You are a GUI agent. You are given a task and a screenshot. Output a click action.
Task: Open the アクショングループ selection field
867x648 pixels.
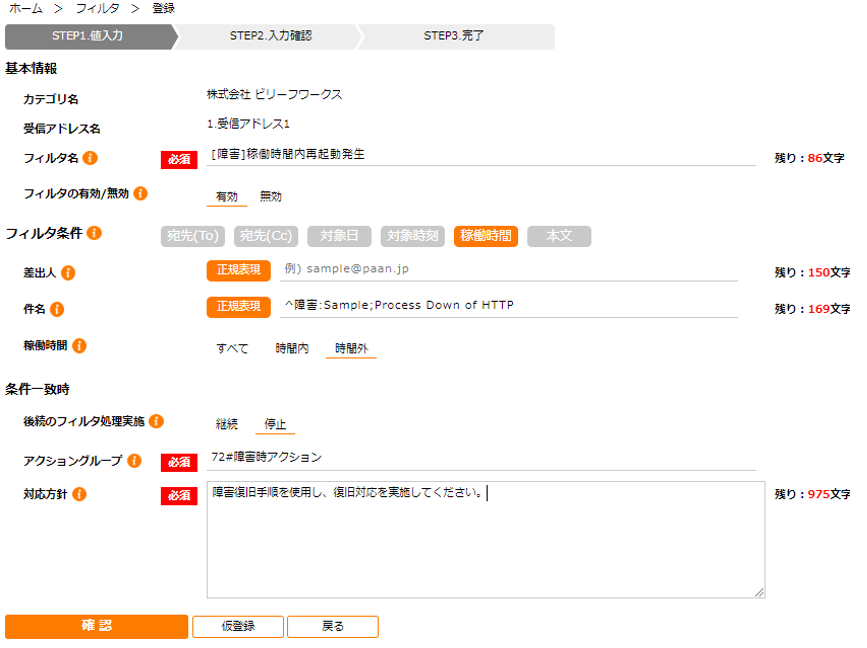tap(481, 458)
